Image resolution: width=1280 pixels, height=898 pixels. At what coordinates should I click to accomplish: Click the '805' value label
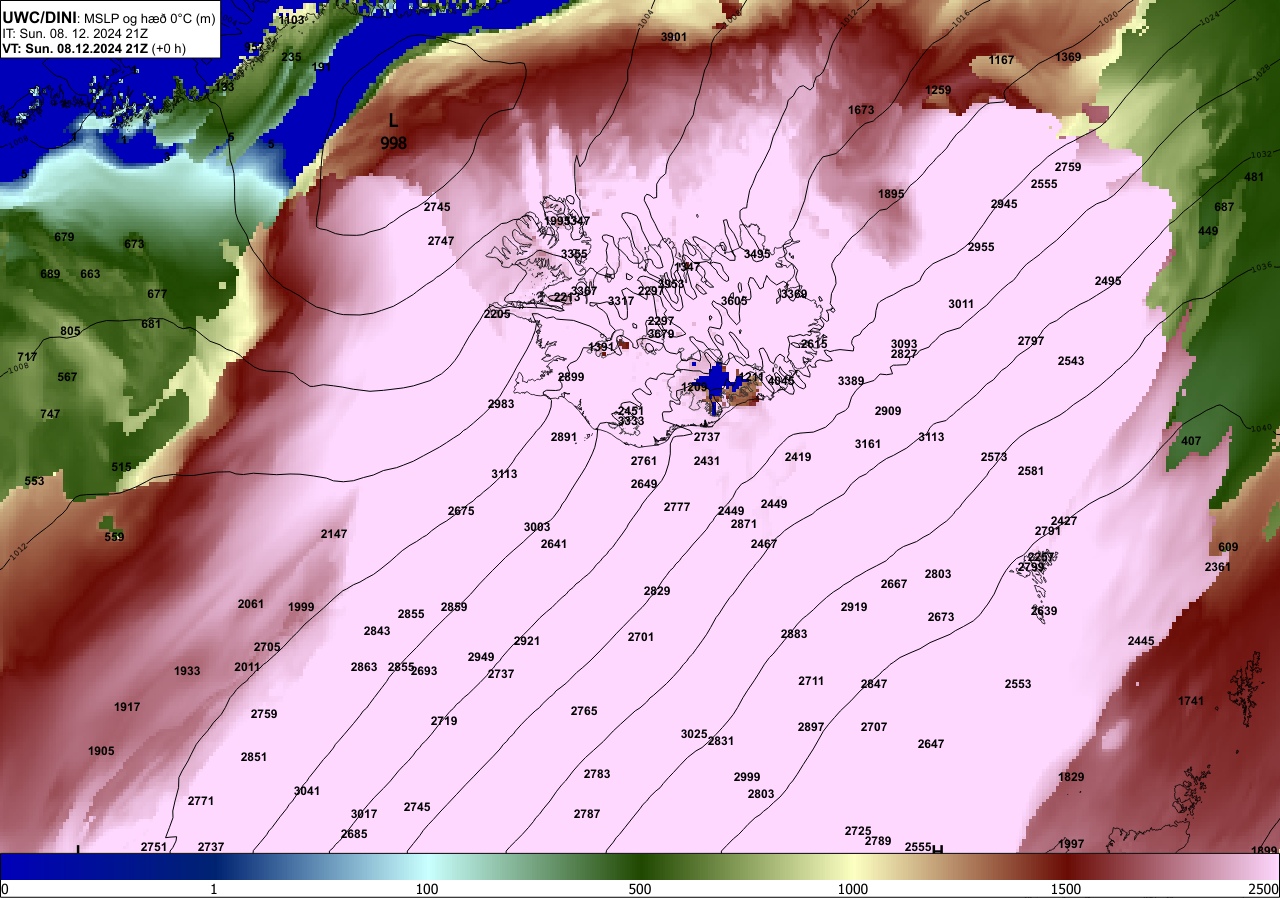(70, 331)
